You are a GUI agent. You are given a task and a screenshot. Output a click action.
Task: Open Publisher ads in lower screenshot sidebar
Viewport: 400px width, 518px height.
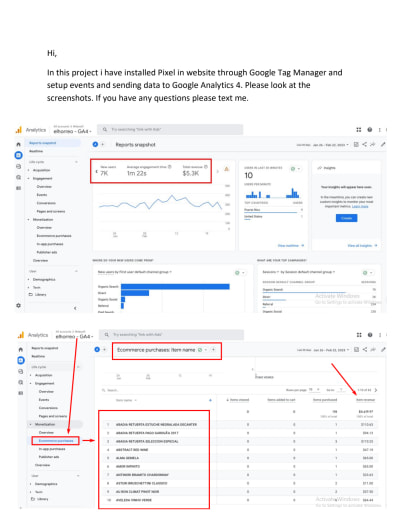49,457
